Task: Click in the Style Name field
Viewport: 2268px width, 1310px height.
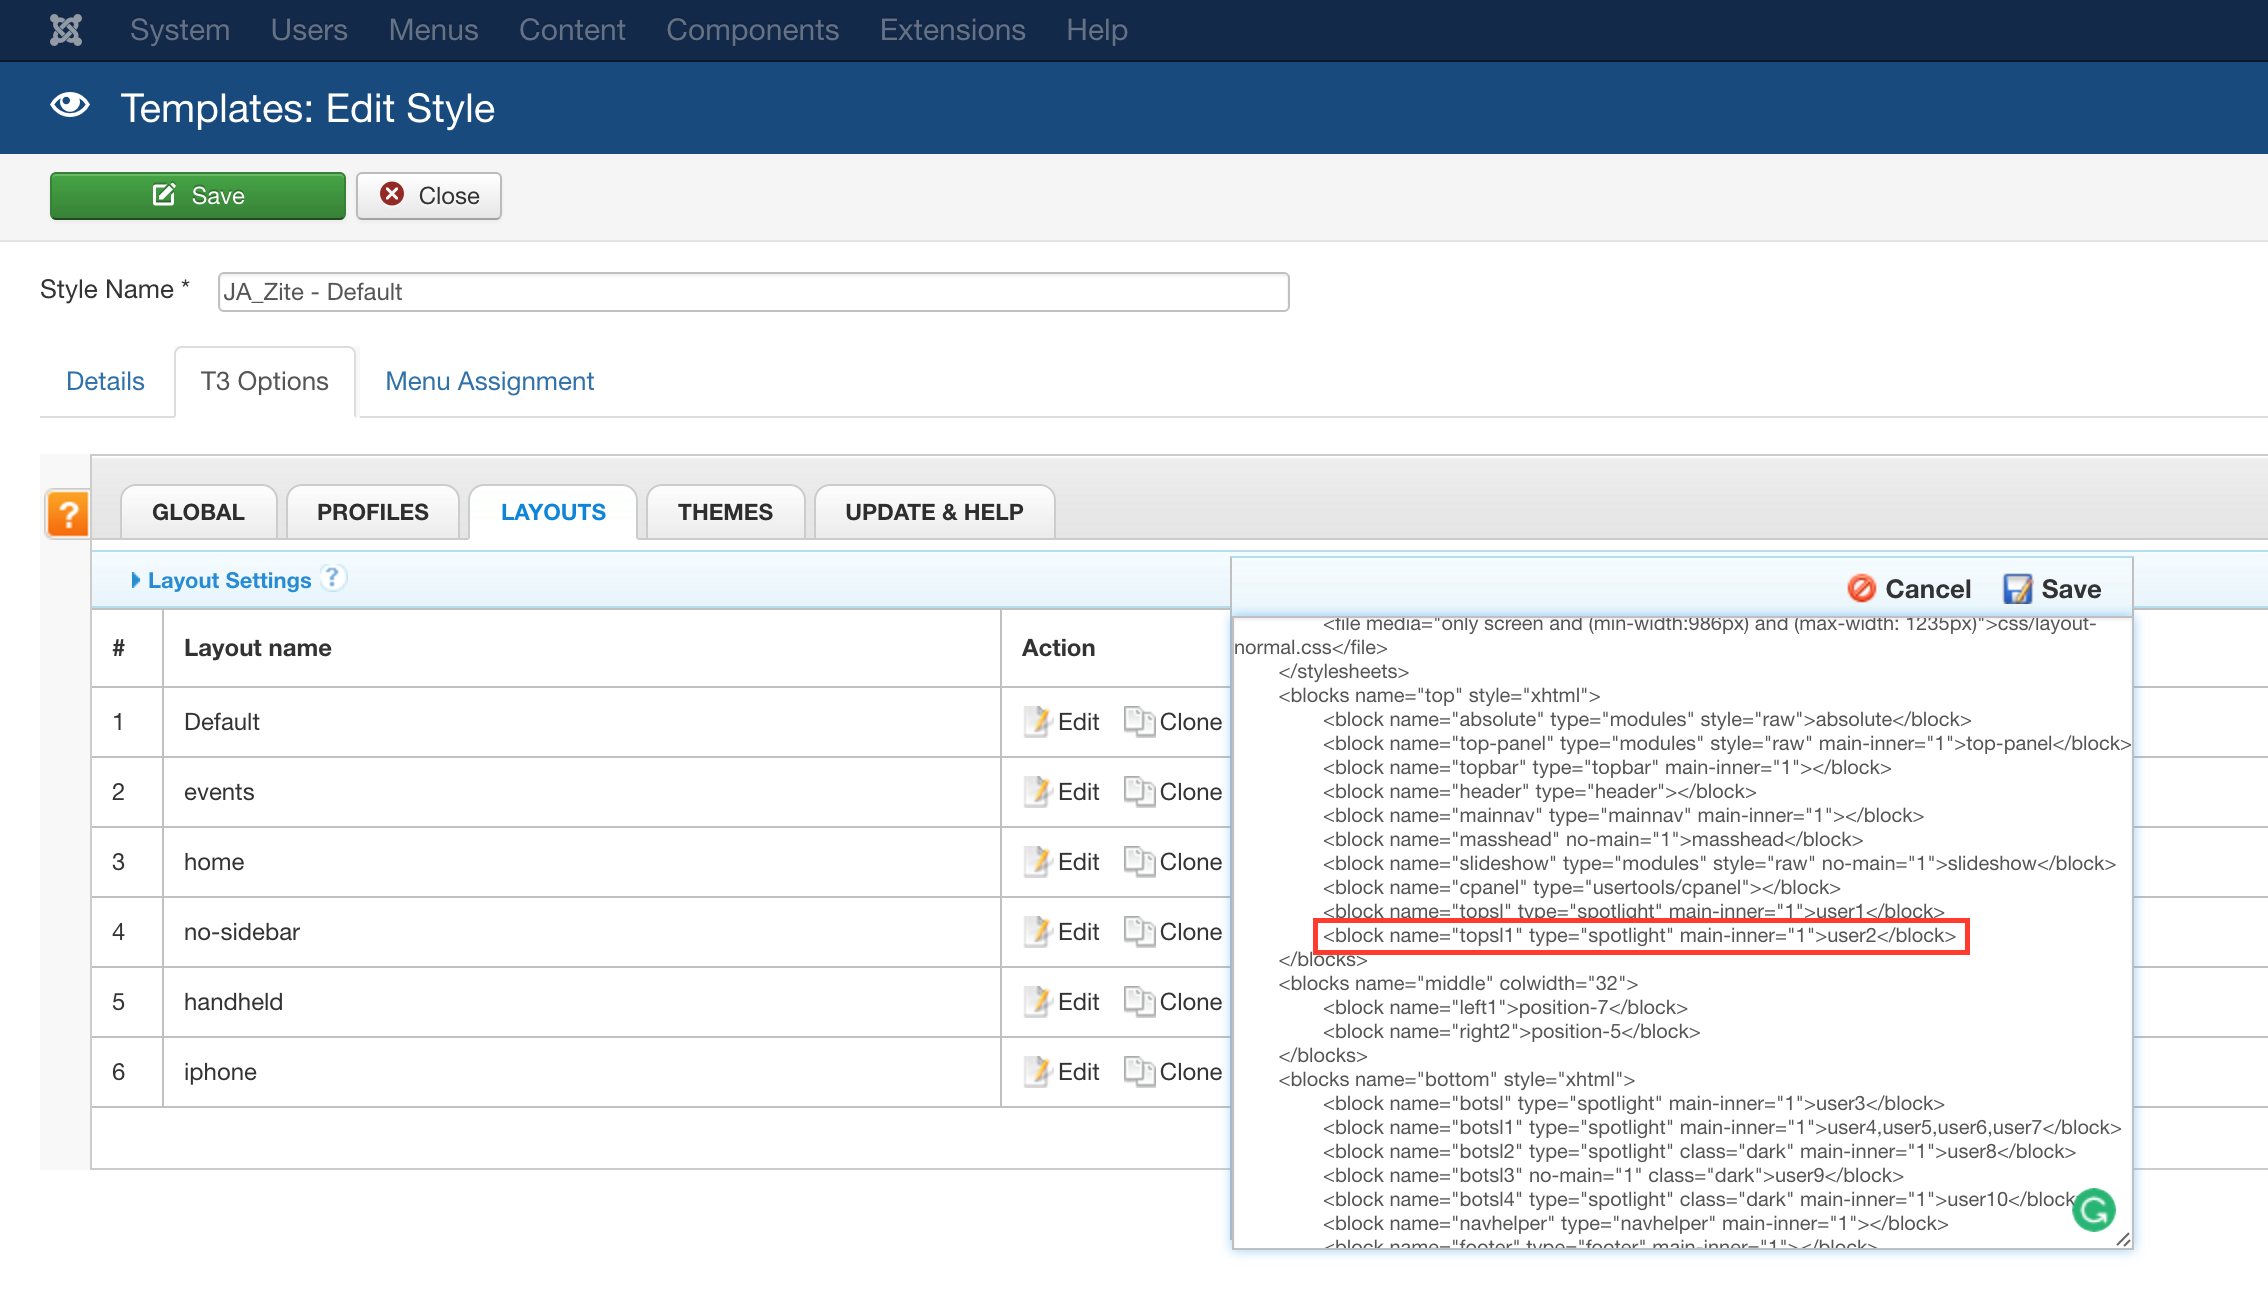Action: [753, 292]
